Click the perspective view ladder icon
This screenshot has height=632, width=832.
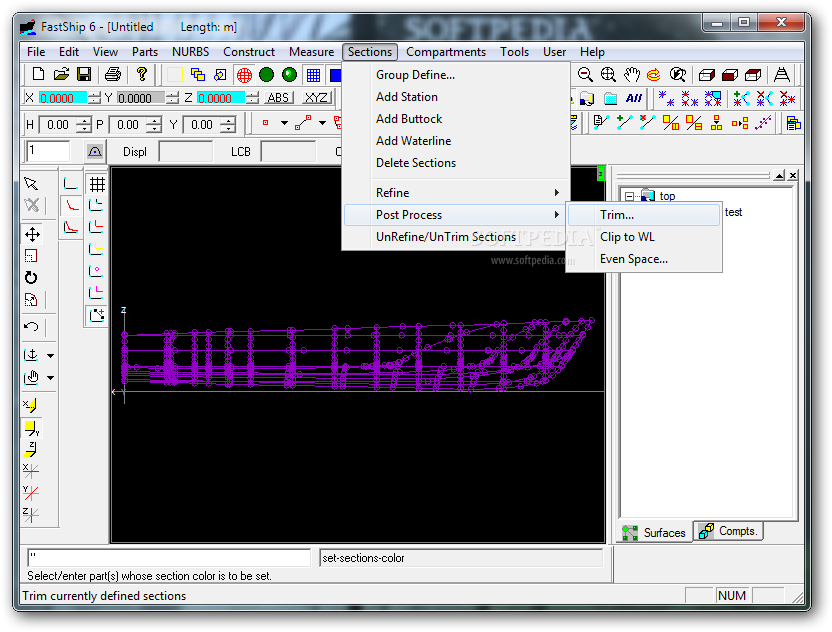pos(782,75)
